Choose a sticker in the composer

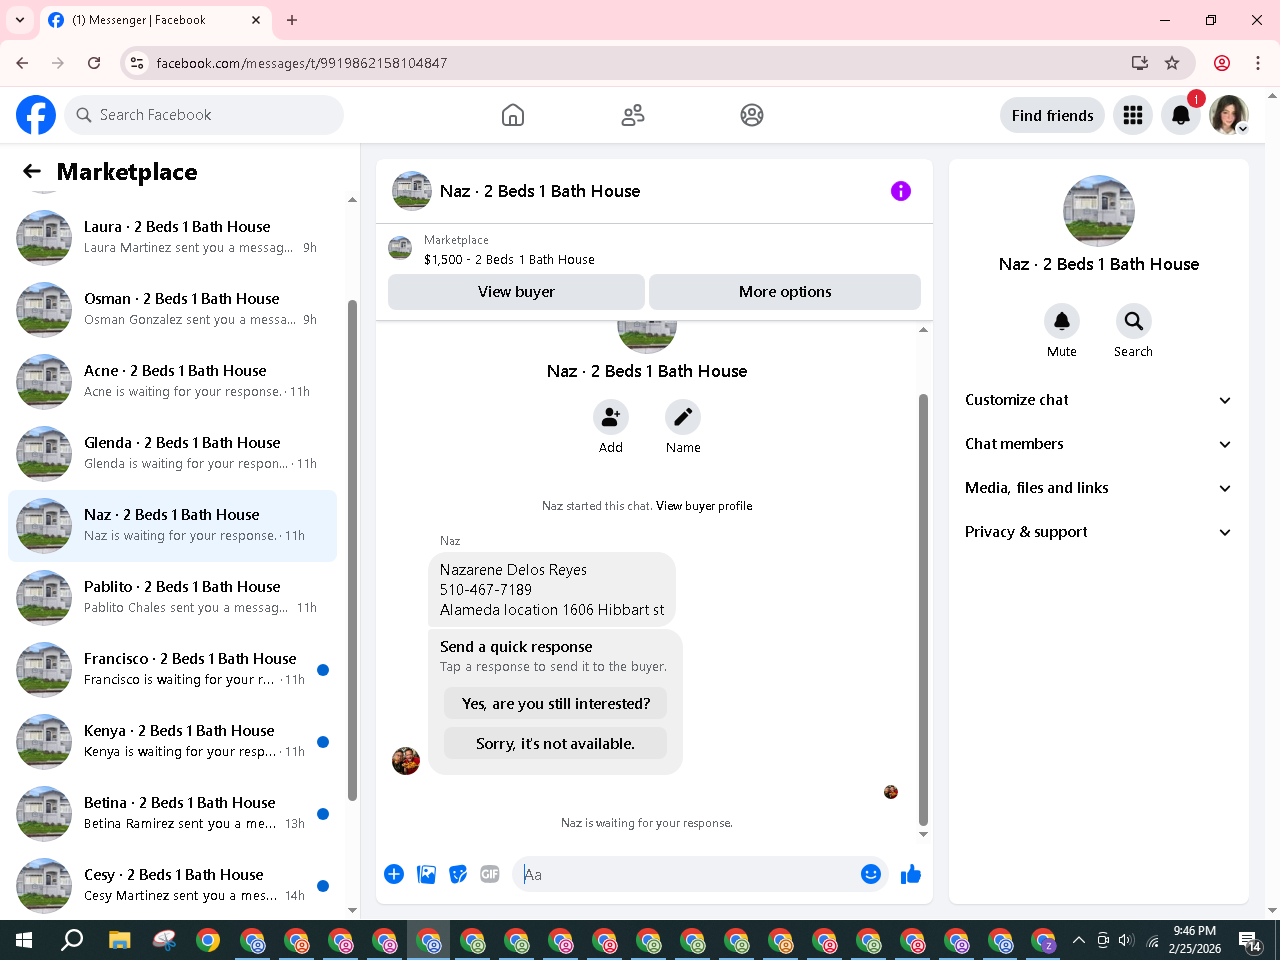point(458,874)
